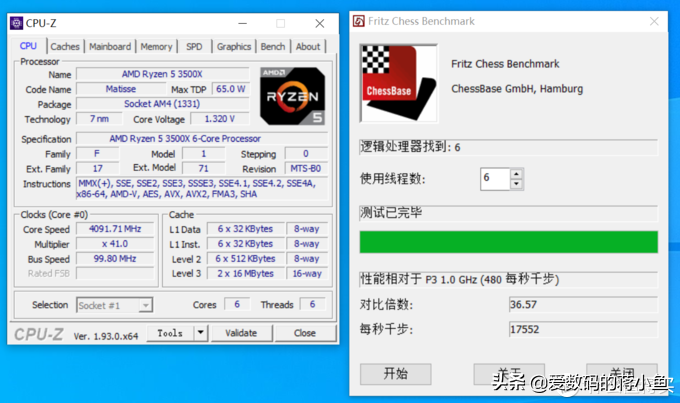Click the 对比倍数 result 36.57
This screenshot has width=680, height=403.
(x=583, y=305)
